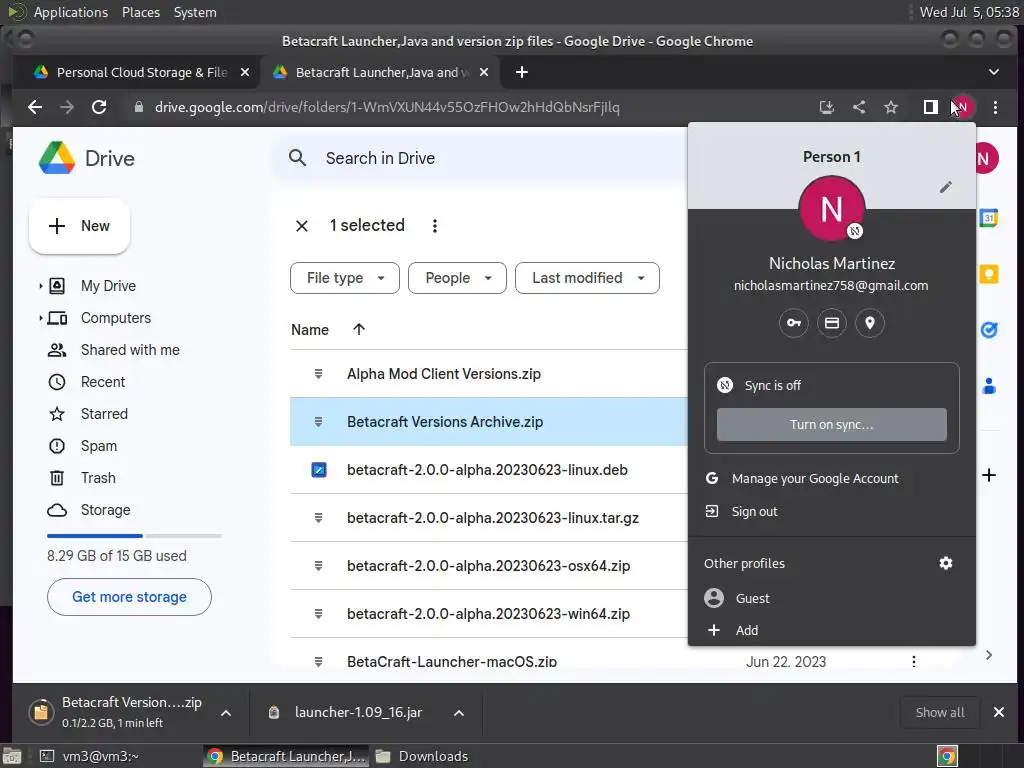1024x768 pixels.
Task: Open options for Betacraft Versions download
Action: (226, 713)
